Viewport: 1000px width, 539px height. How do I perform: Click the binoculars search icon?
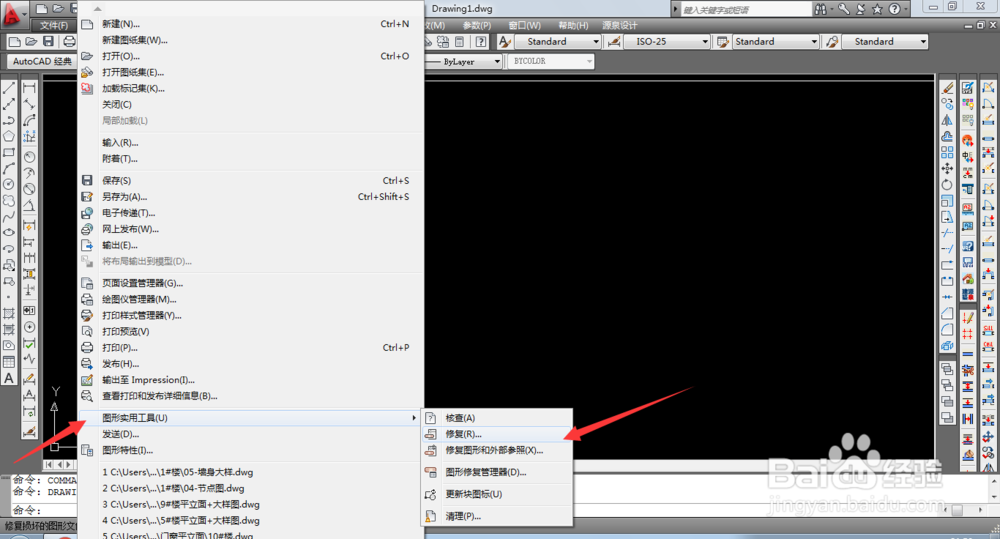821,9
